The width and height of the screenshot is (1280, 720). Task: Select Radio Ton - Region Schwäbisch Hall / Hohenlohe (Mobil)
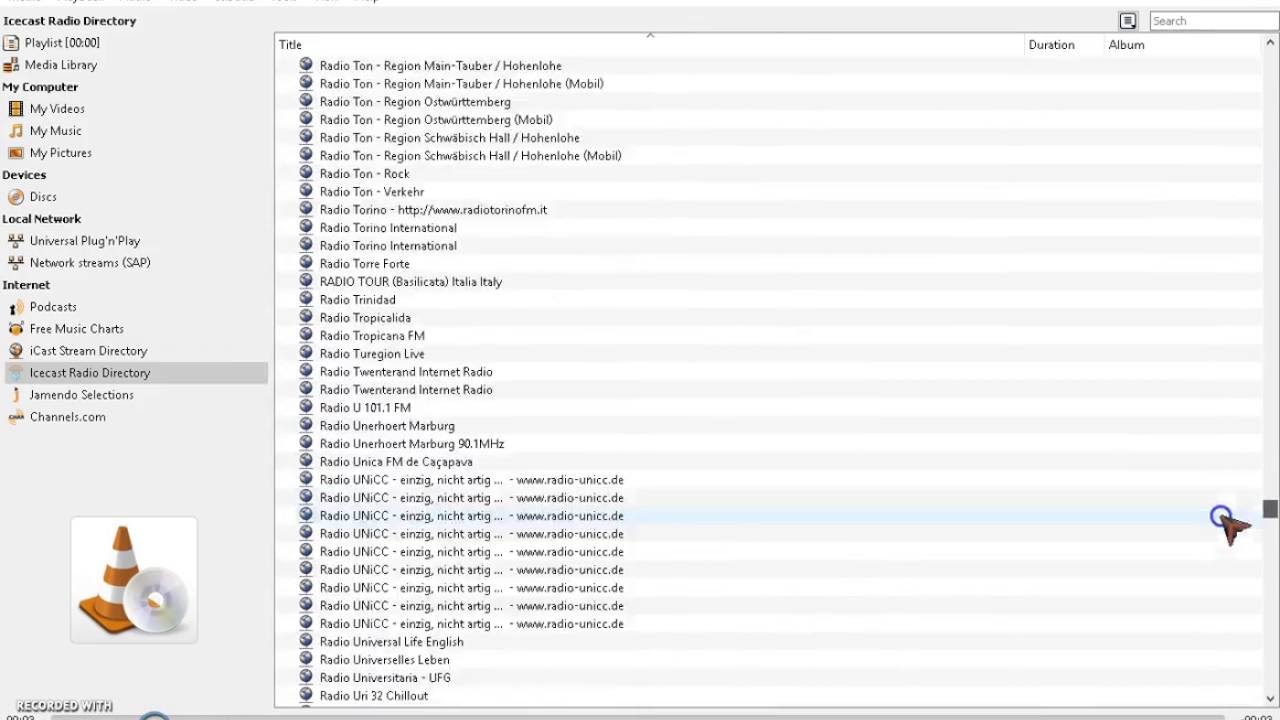[471, 156]
